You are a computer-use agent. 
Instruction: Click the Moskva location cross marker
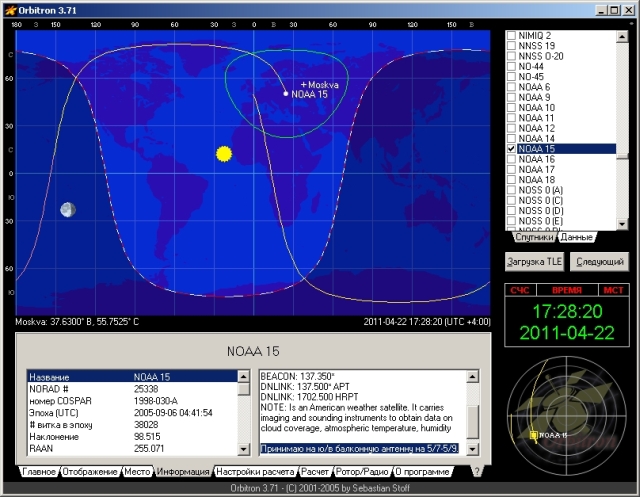pos(303,85)
